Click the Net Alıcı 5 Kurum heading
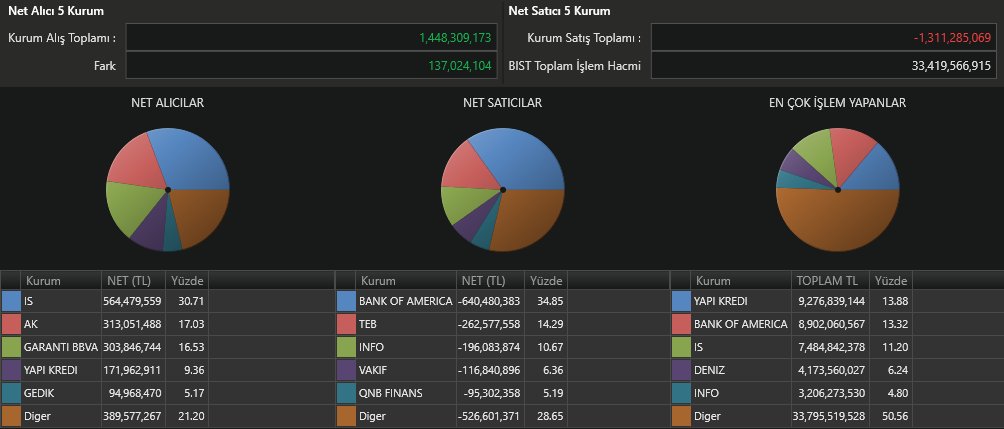 click(56, 11)
